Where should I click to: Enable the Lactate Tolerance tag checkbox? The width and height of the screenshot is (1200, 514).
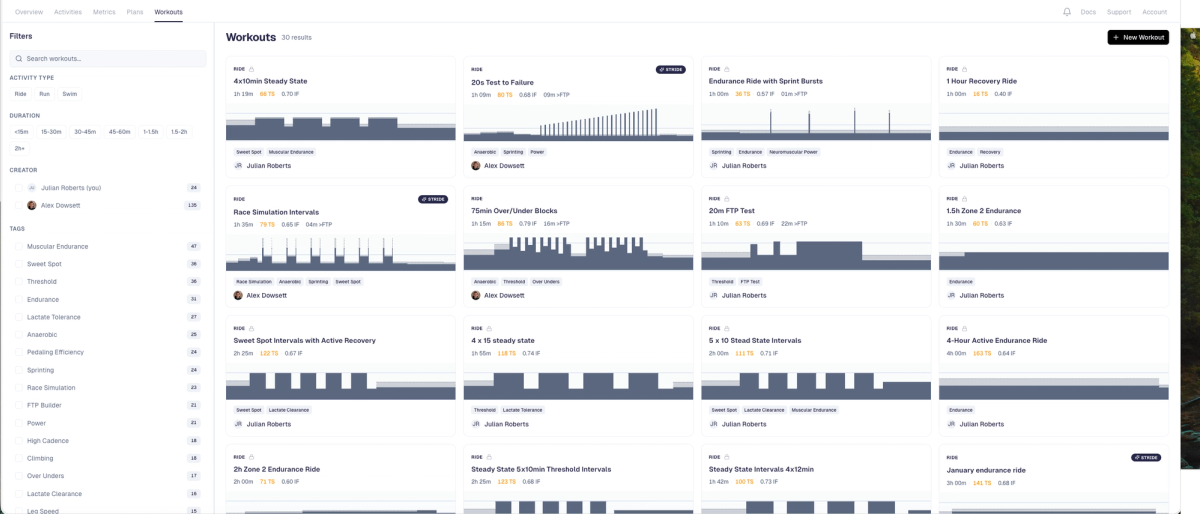coord(18,317)
